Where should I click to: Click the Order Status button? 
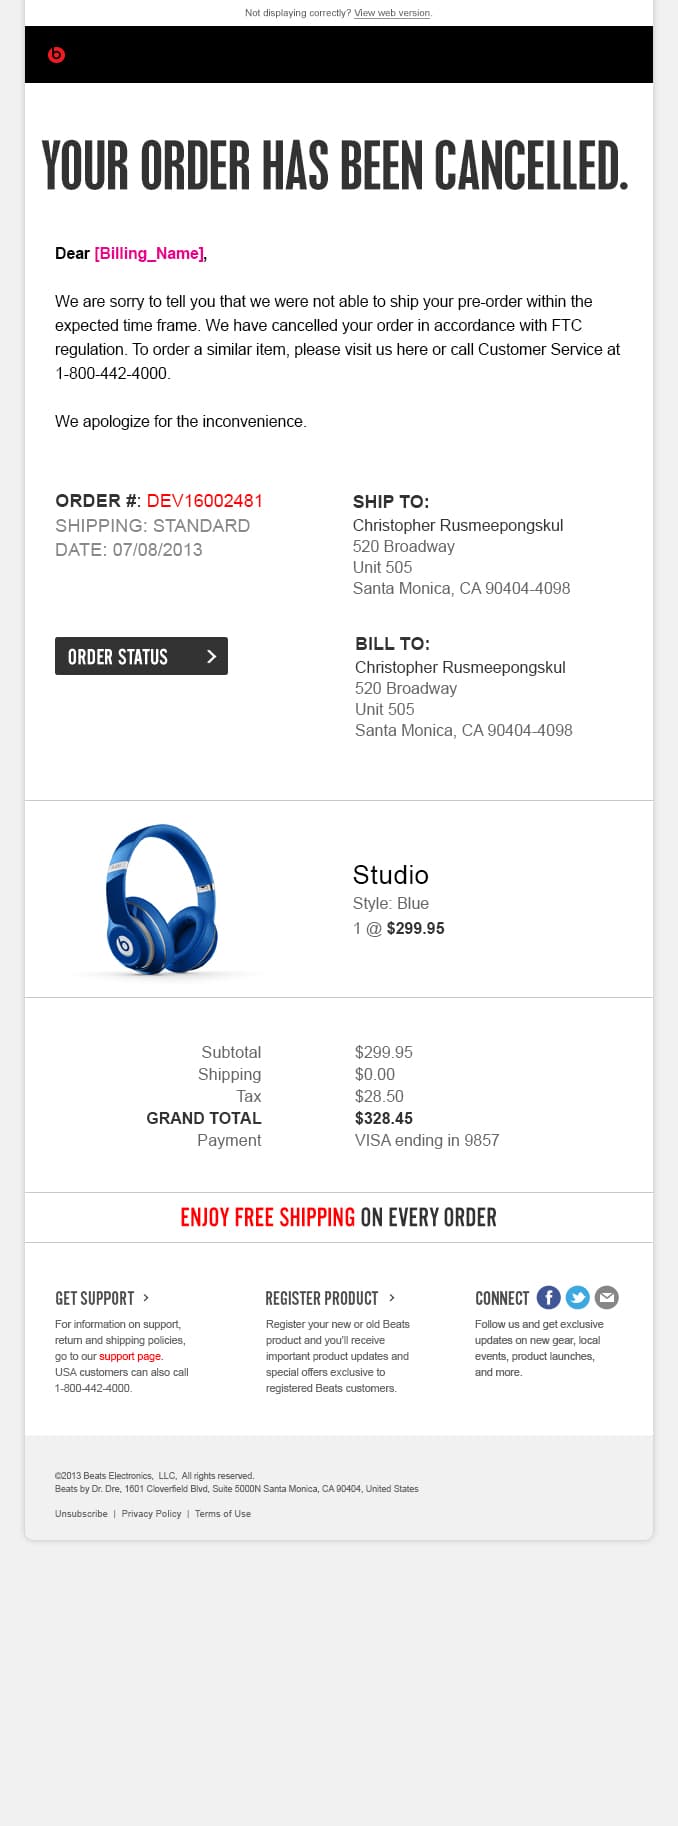tap(141, 656)
